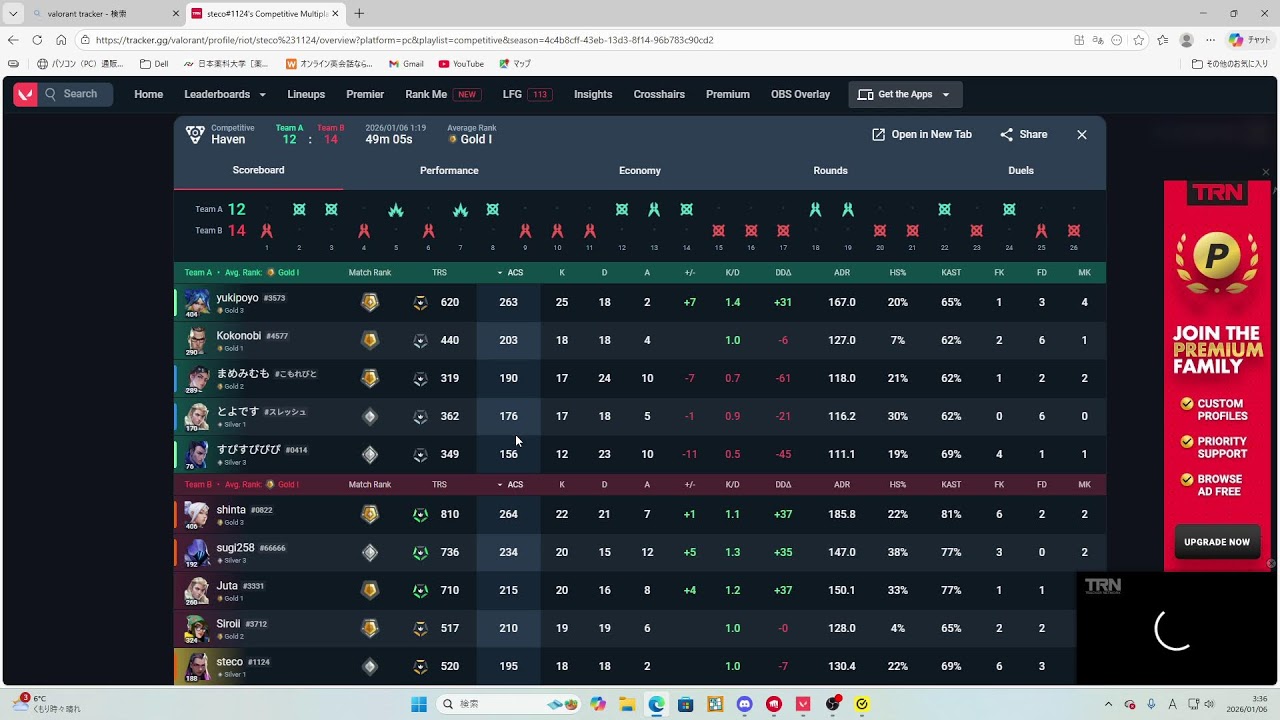Open Crosshairs in the navigation bar
This screenshot has height=720, width=1280.
coord(659,94)
